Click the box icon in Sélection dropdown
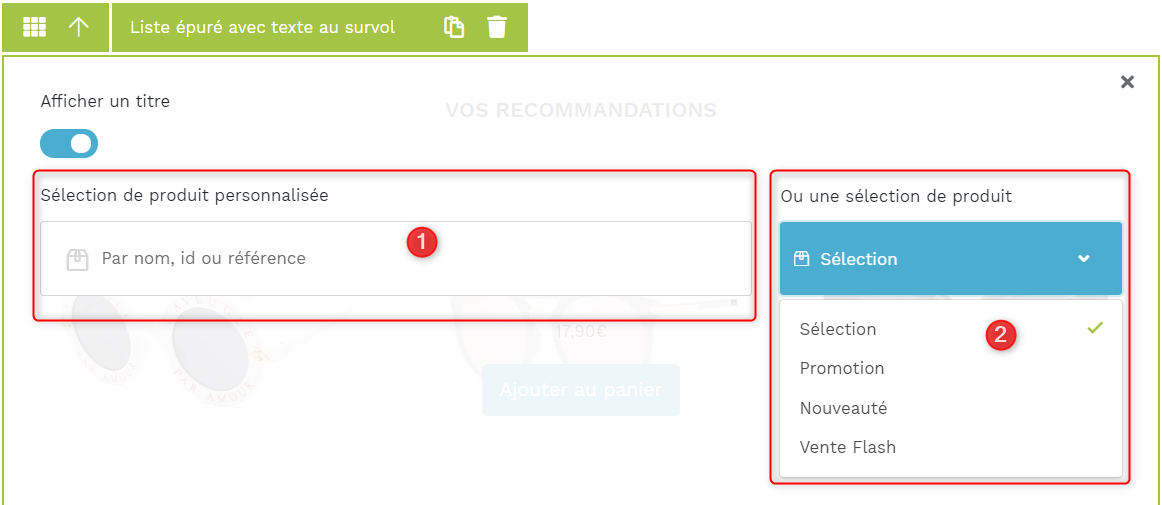Screen dimensions: 1162x505 801,259
